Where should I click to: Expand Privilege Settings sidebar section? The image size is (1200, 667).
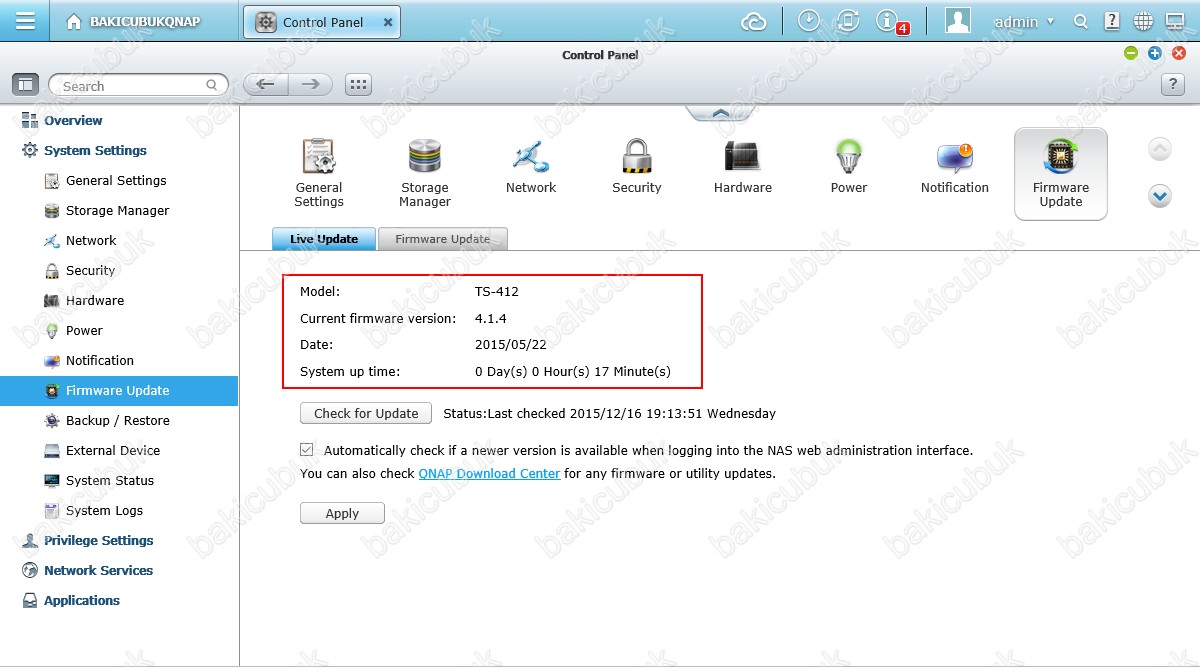click(98, 540)
